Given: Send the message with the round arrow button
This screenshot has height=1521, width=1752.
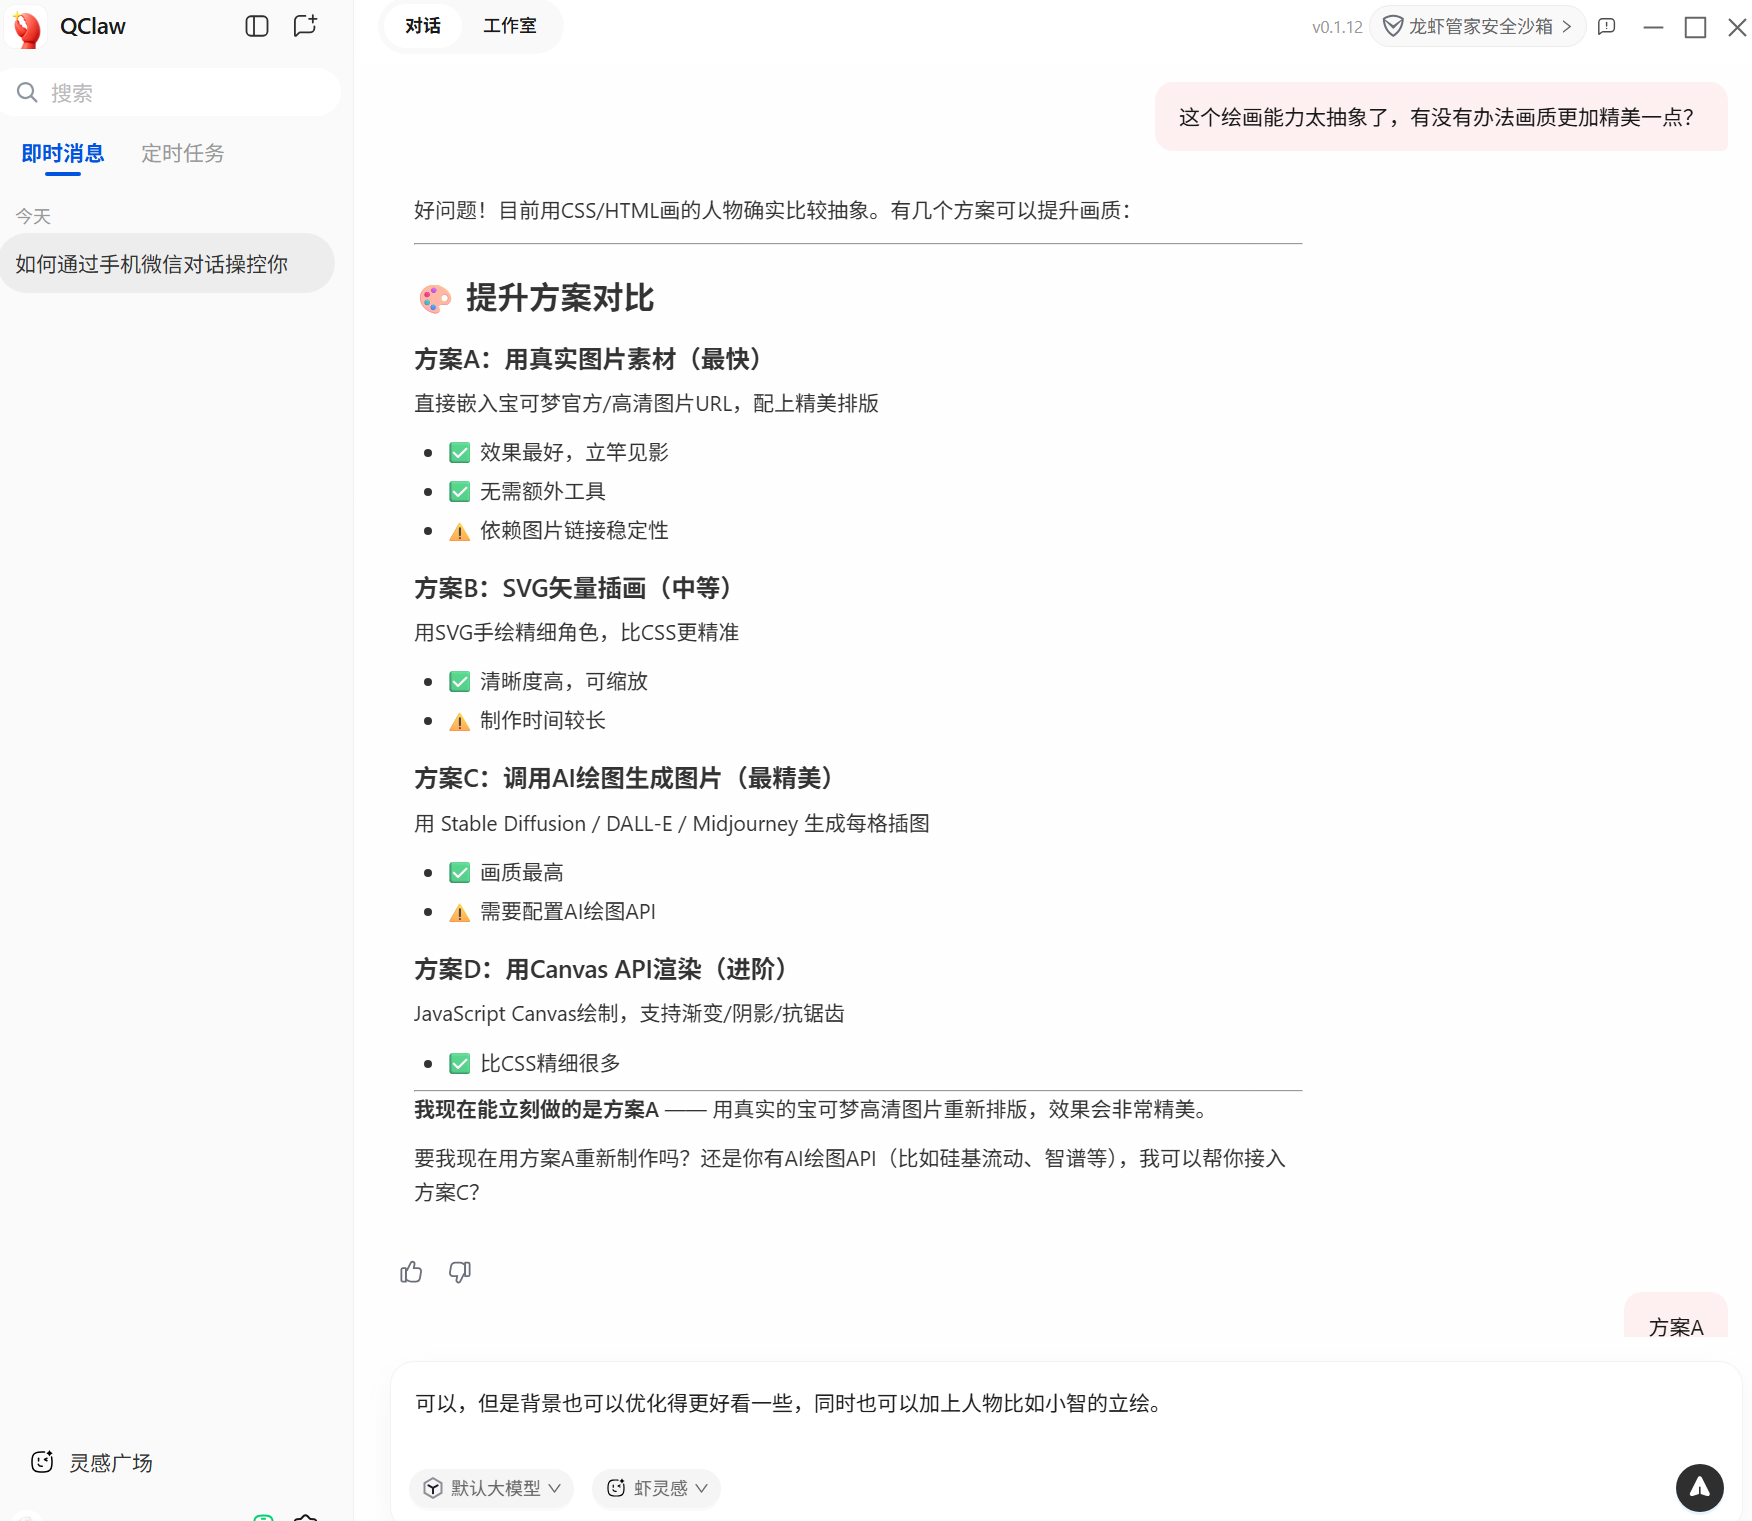Looking at the screenshot, I should tap(1699, 1488).
